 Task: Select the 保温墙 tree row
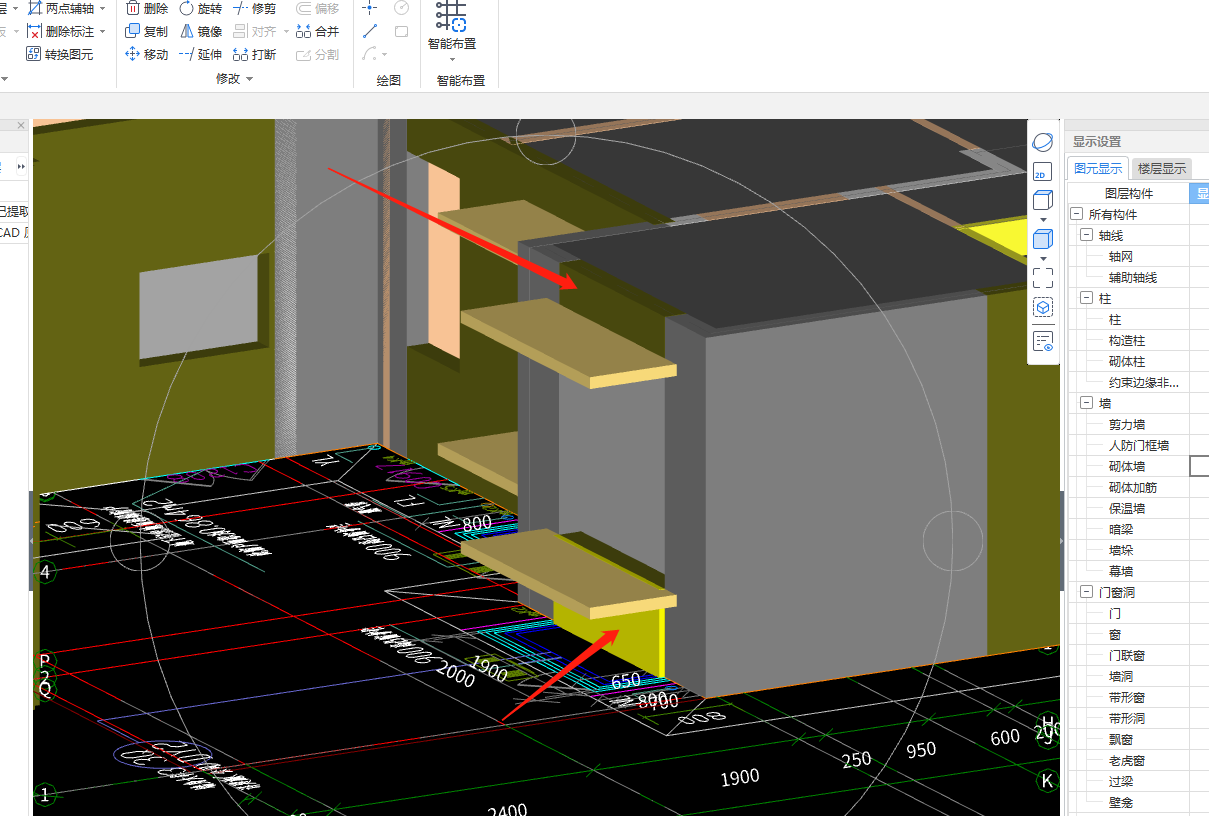coord(1128,508)
